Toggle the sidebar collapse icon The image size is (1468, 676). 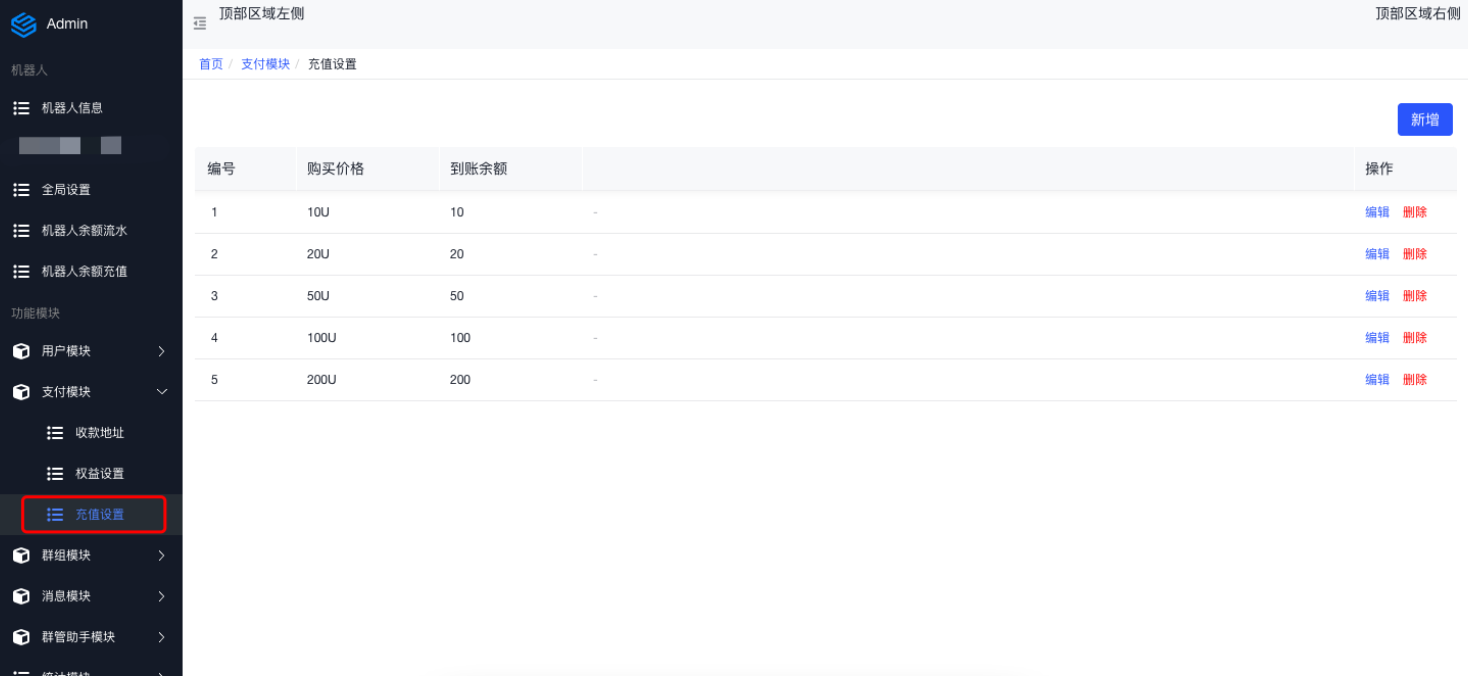point(200,23)
